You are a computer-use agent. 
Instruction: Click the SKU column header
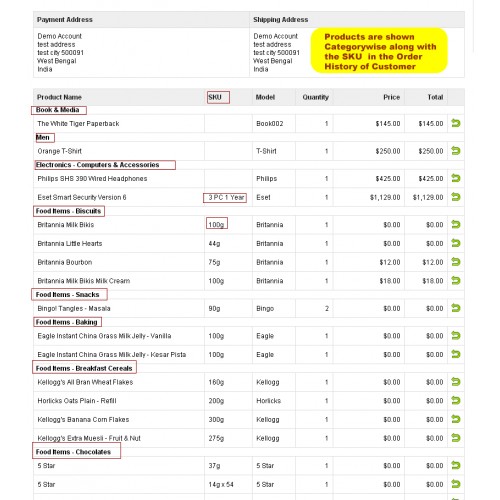[215, 97]
